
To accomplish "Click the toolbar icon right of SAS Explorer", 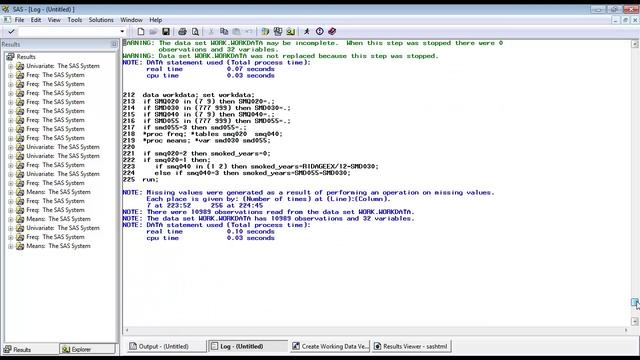I will pyautogui.click(x=291, y=31).
